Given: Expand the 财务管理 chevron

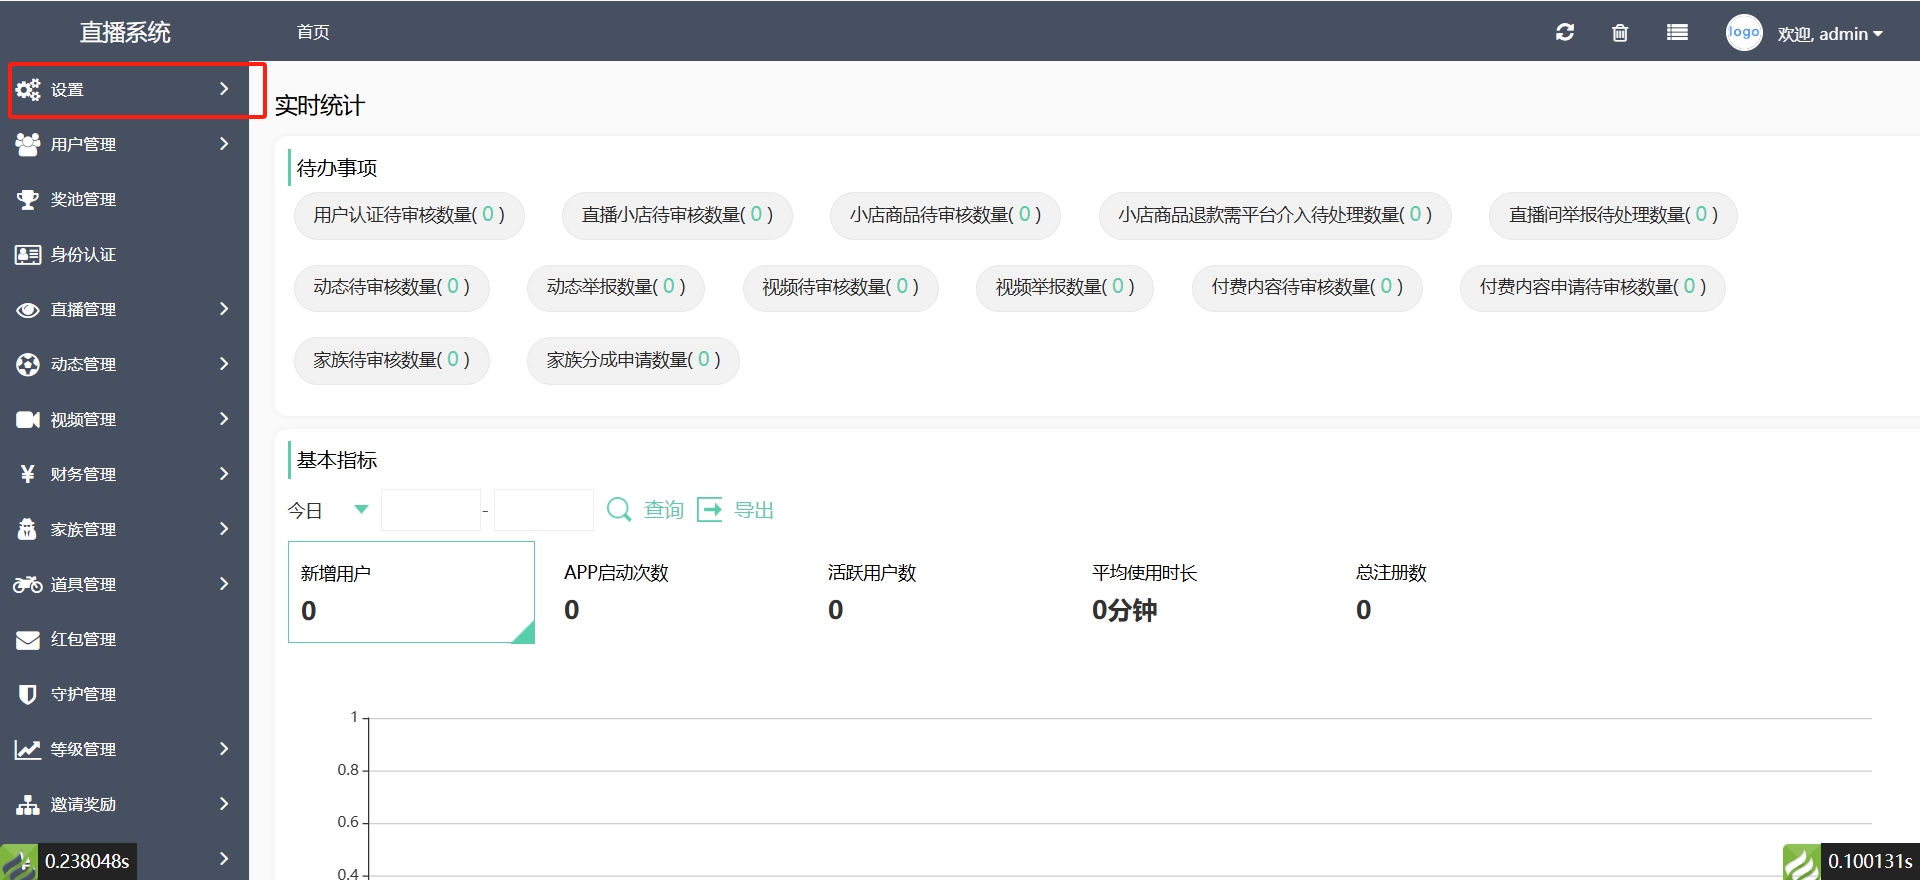Looking at the screenshot, I should tap(224, 474).
